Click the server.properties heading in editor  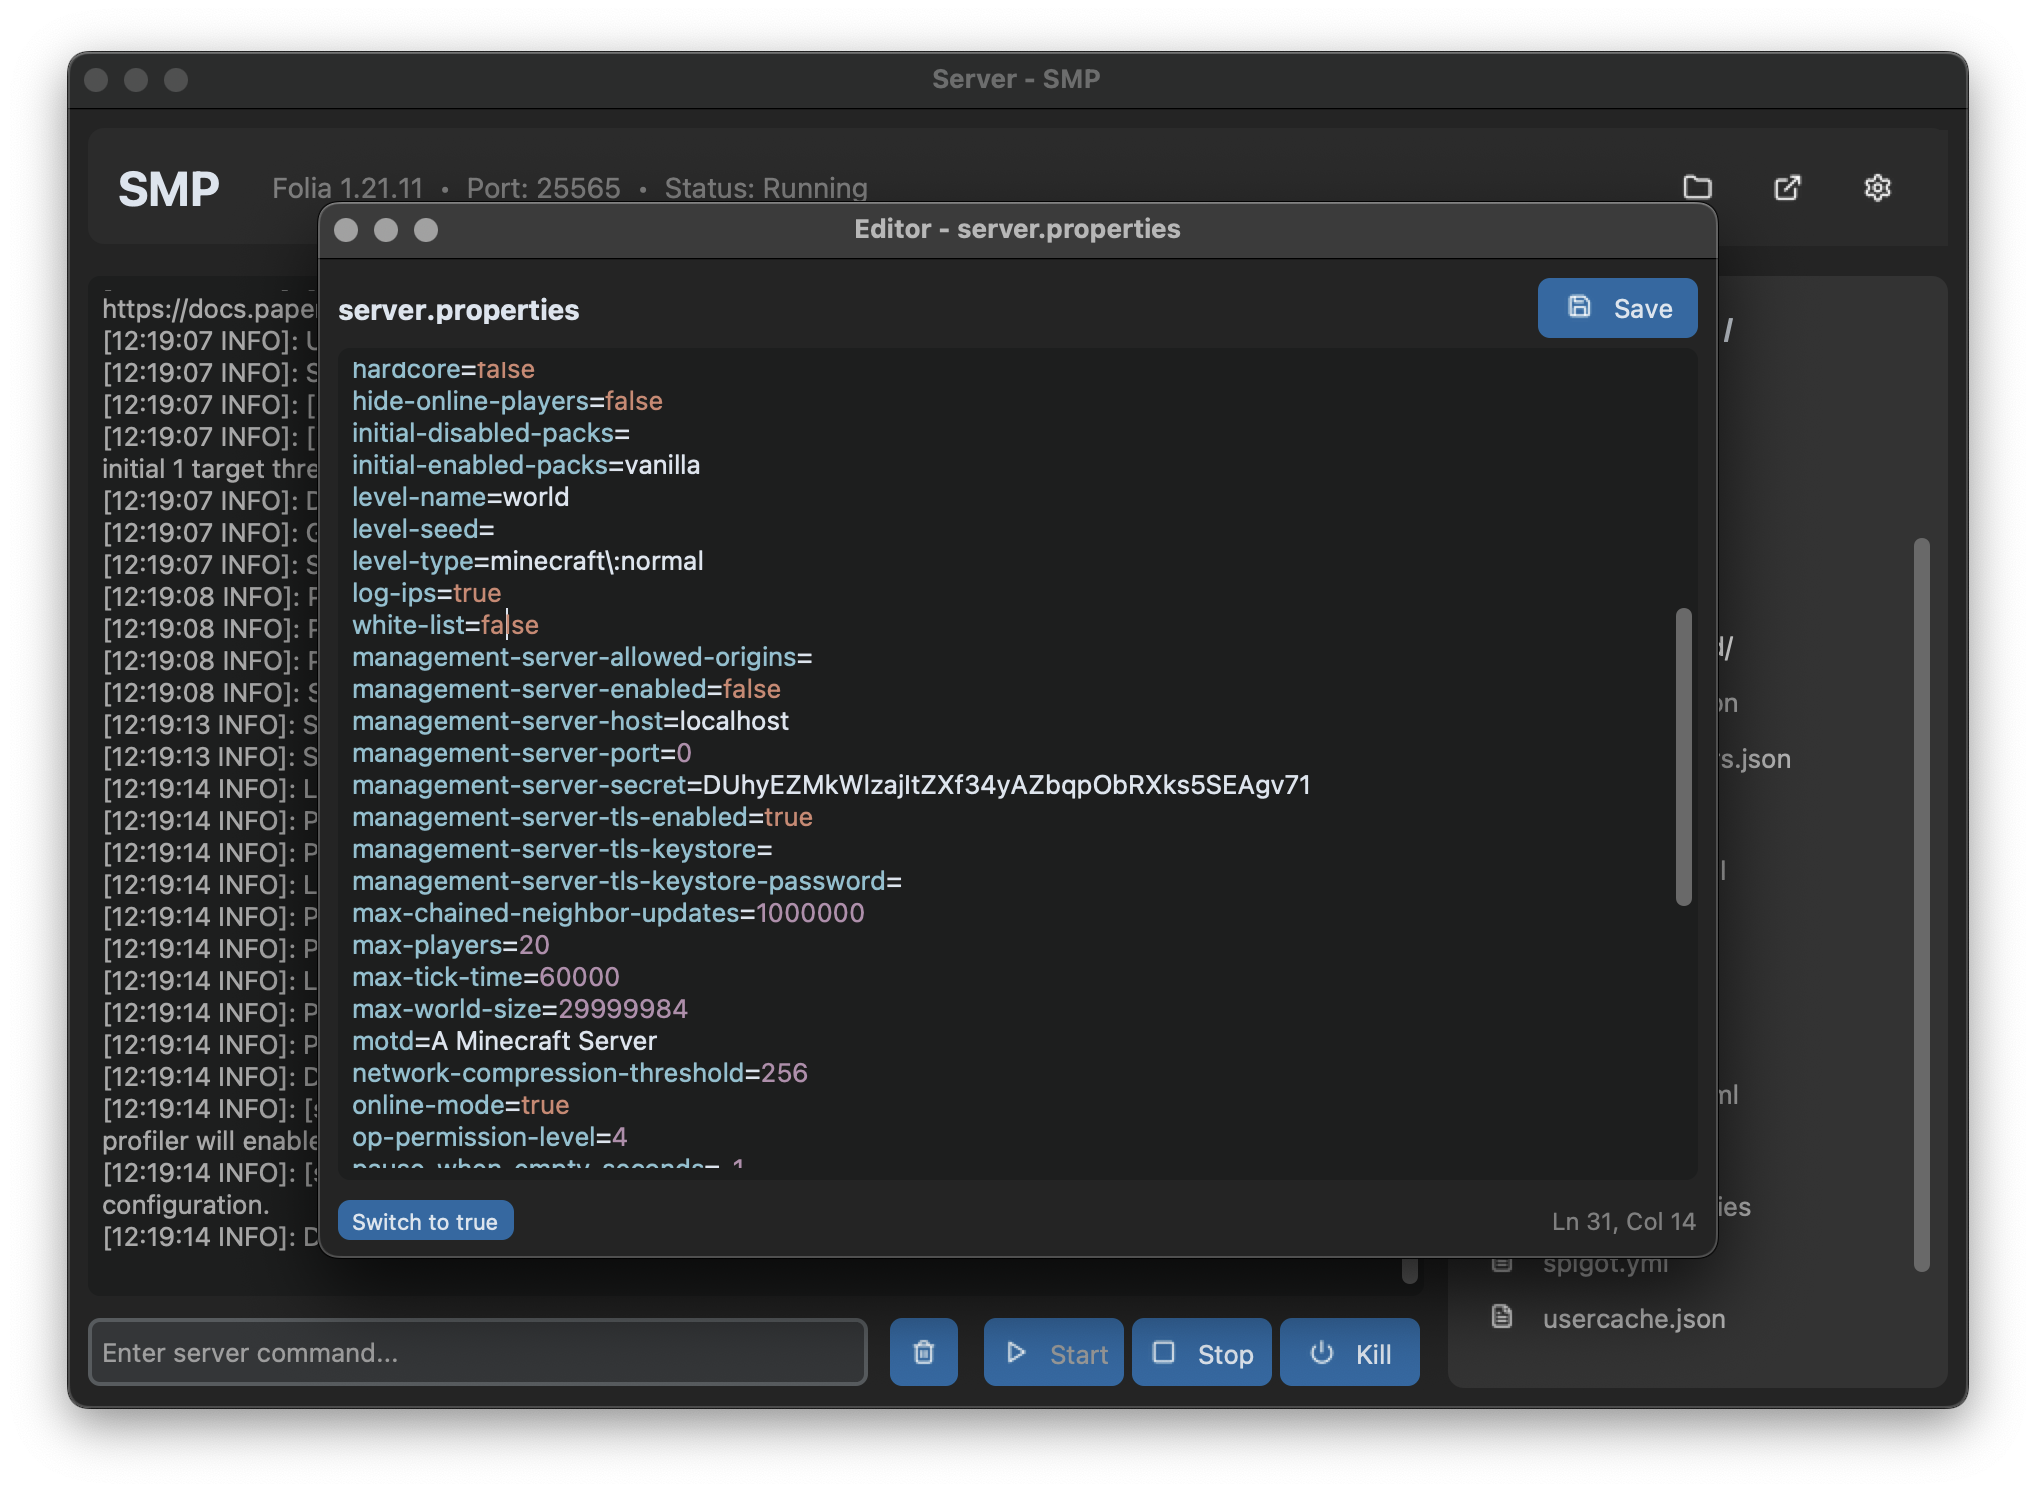tap(459, 310)
